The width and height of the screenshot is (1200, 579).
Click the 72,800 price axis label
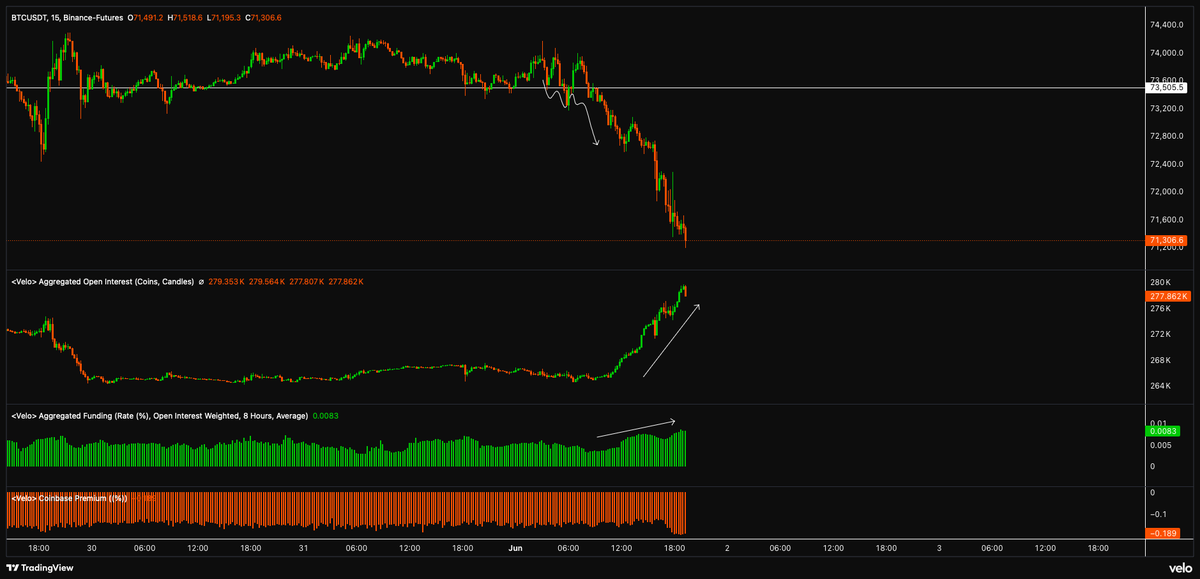coord(1167,136)
